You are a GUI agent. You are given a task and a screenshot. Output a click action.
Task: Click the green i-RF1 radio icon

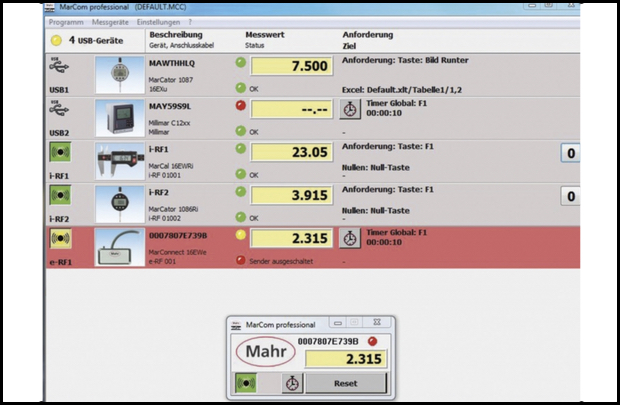(x=60, y=152)
